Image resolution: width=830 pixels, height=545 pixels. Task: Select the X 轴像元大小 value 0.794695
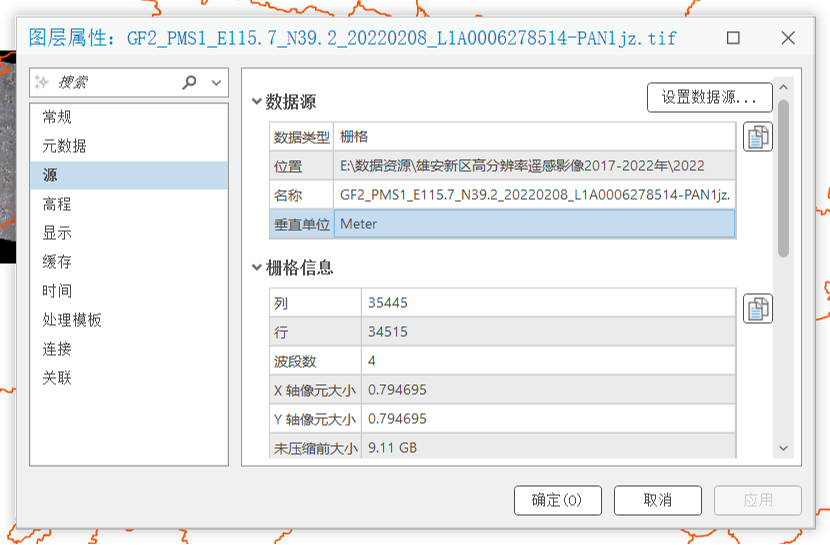(548, 390)
